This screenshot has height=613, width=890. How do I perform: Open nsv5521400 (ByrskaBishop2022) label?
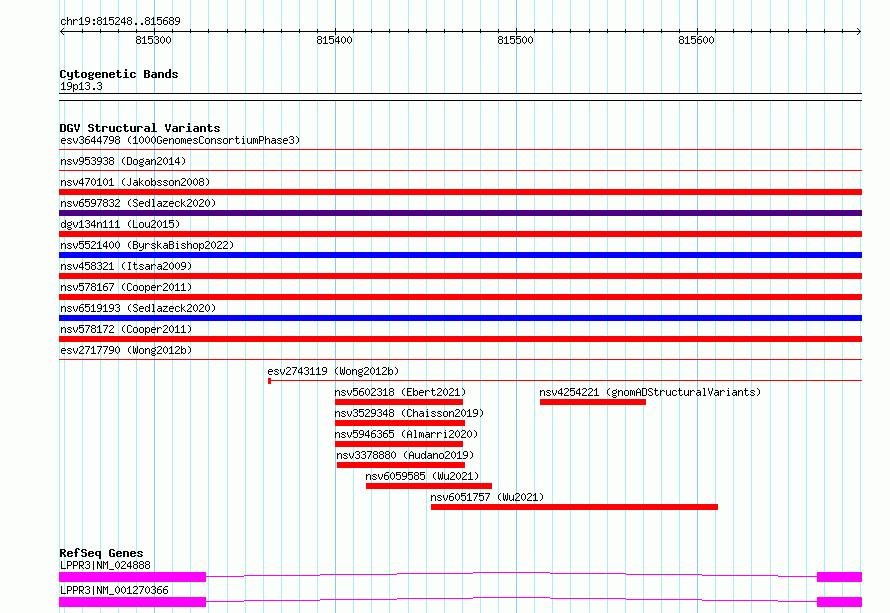[147, 245]
